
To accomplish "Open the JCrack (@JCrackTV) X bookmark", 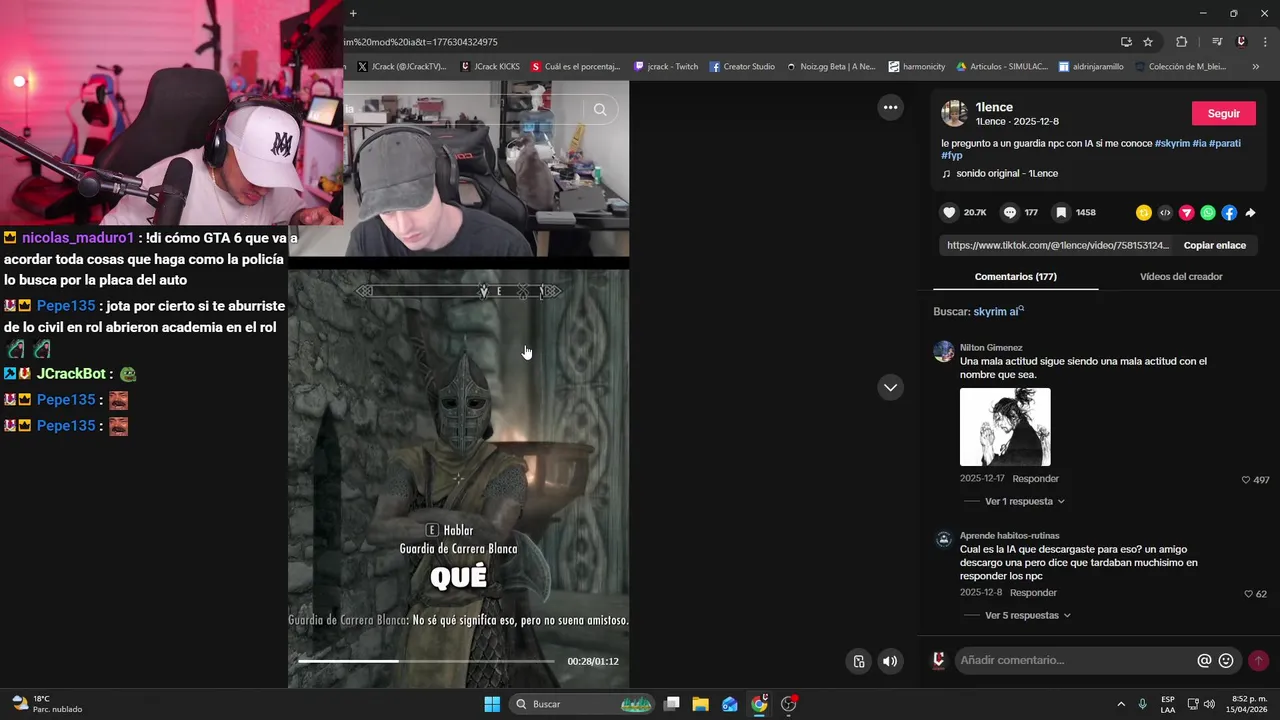I will (402, 67).
